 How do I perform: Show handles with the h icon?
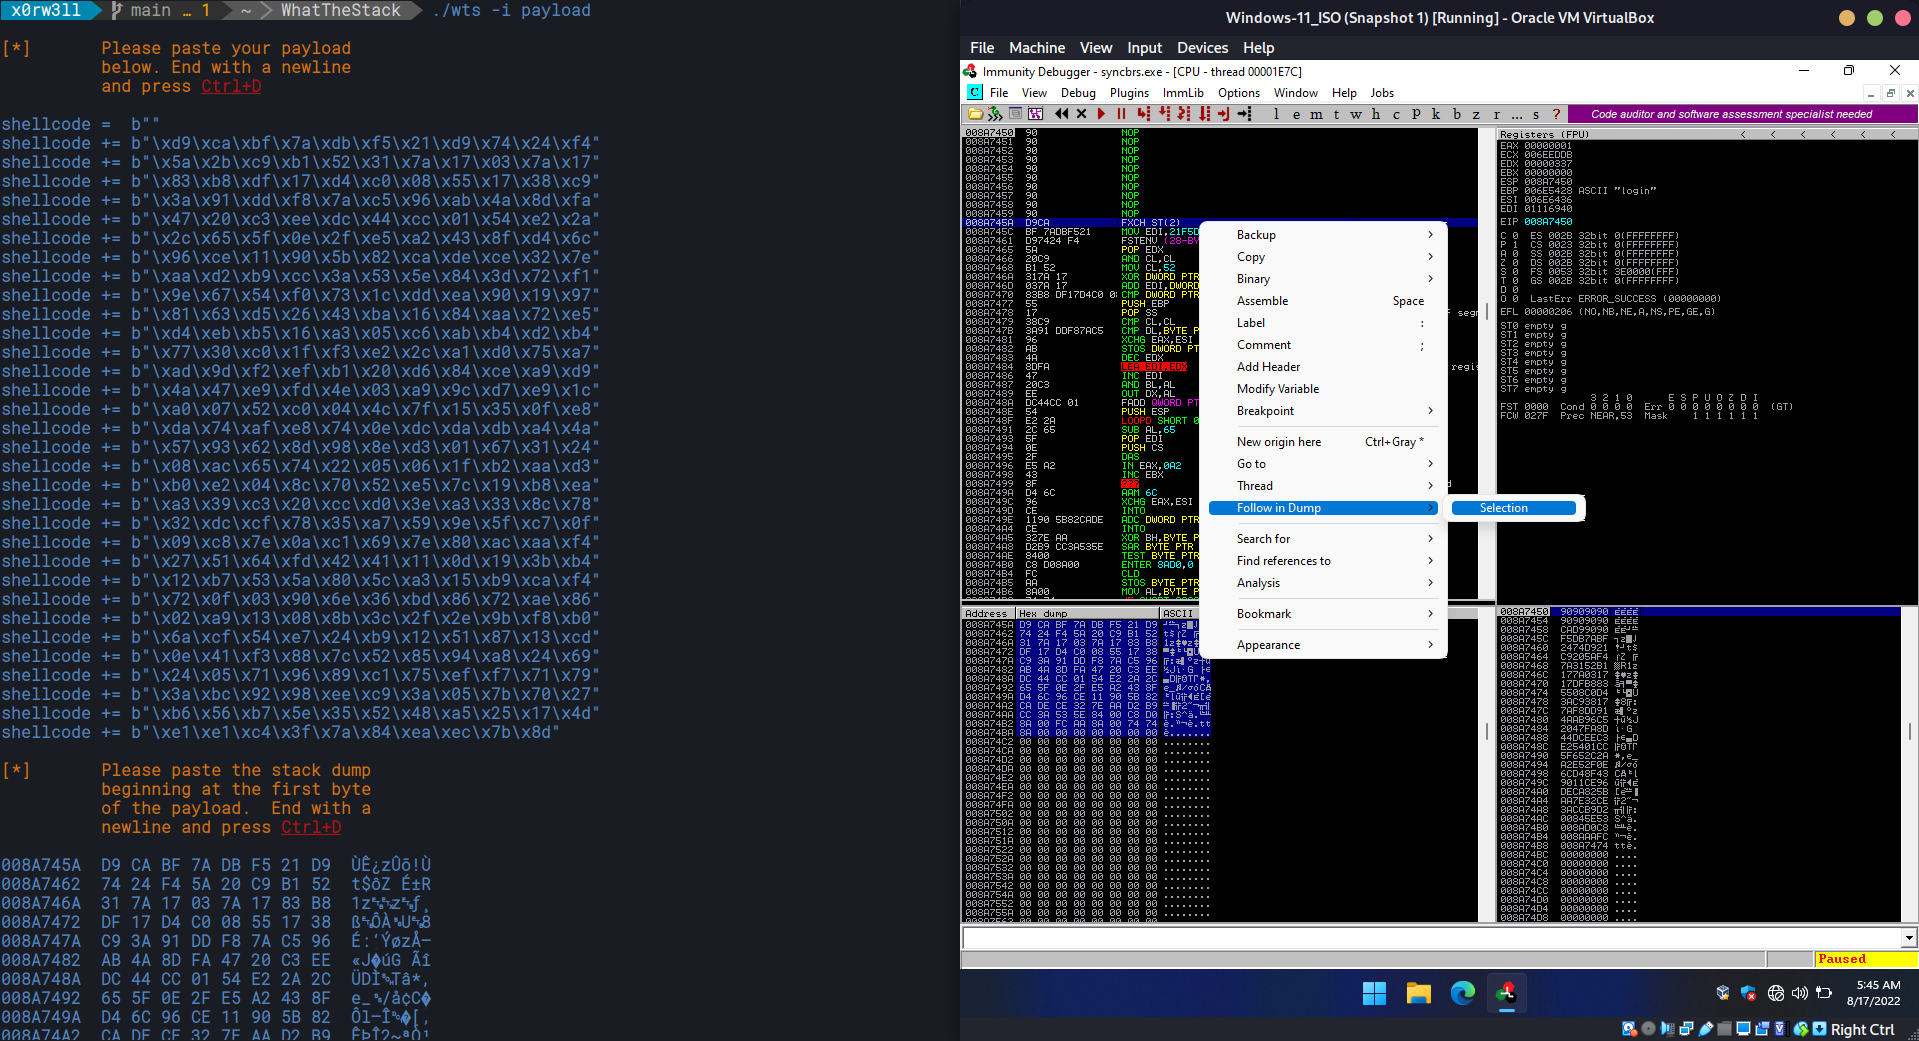[x=1376, y=114]
